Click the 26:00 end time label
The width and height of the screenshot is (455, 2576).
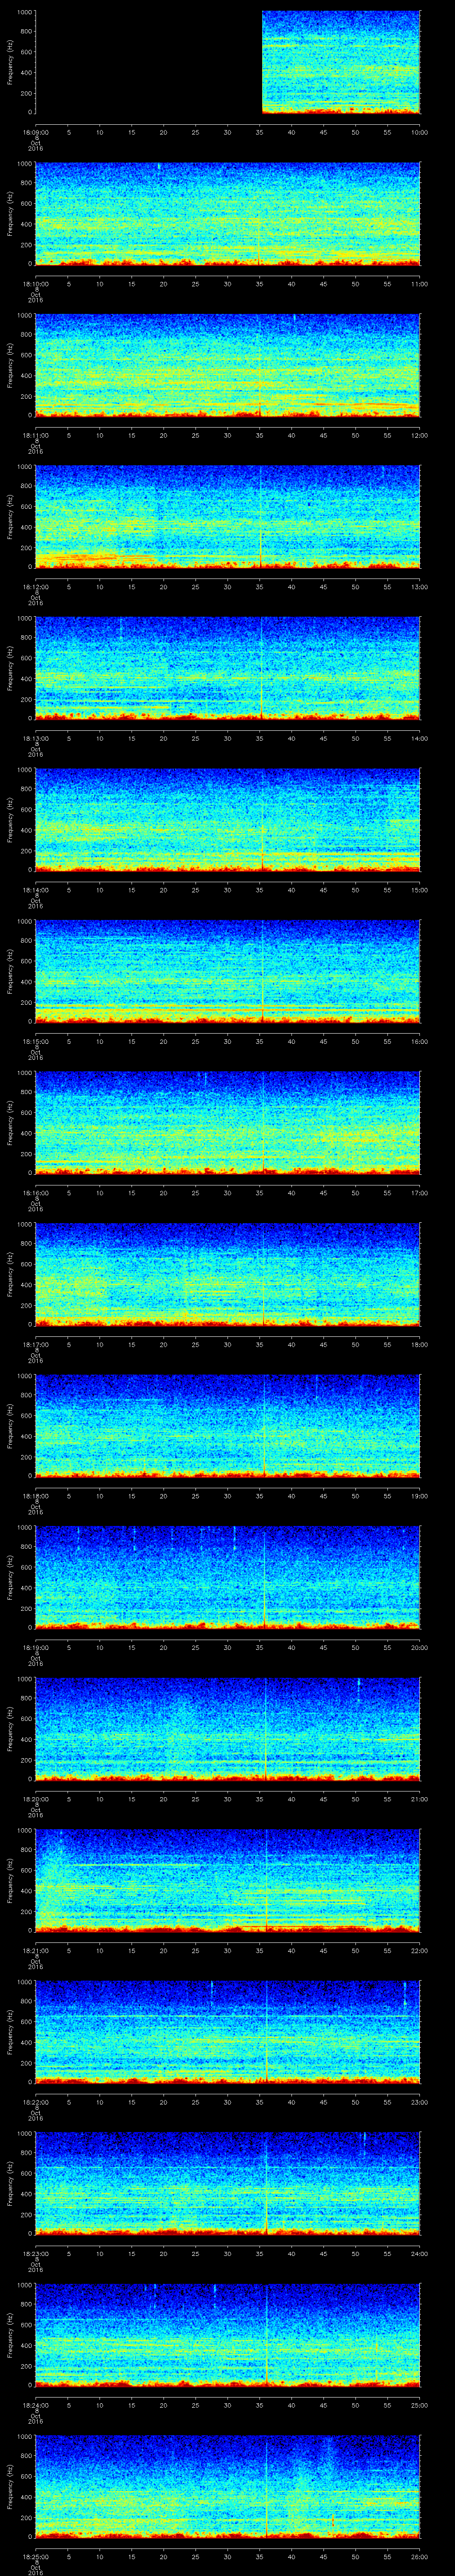(419, 2556)
